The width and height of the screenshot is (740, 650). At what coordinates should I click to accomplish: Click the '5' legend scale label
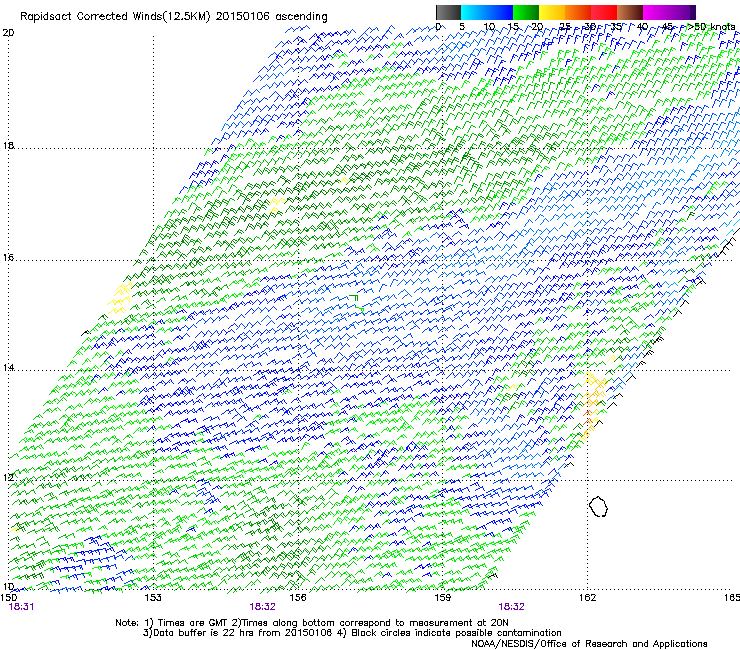pyautogui.click(x=462, y=27)
